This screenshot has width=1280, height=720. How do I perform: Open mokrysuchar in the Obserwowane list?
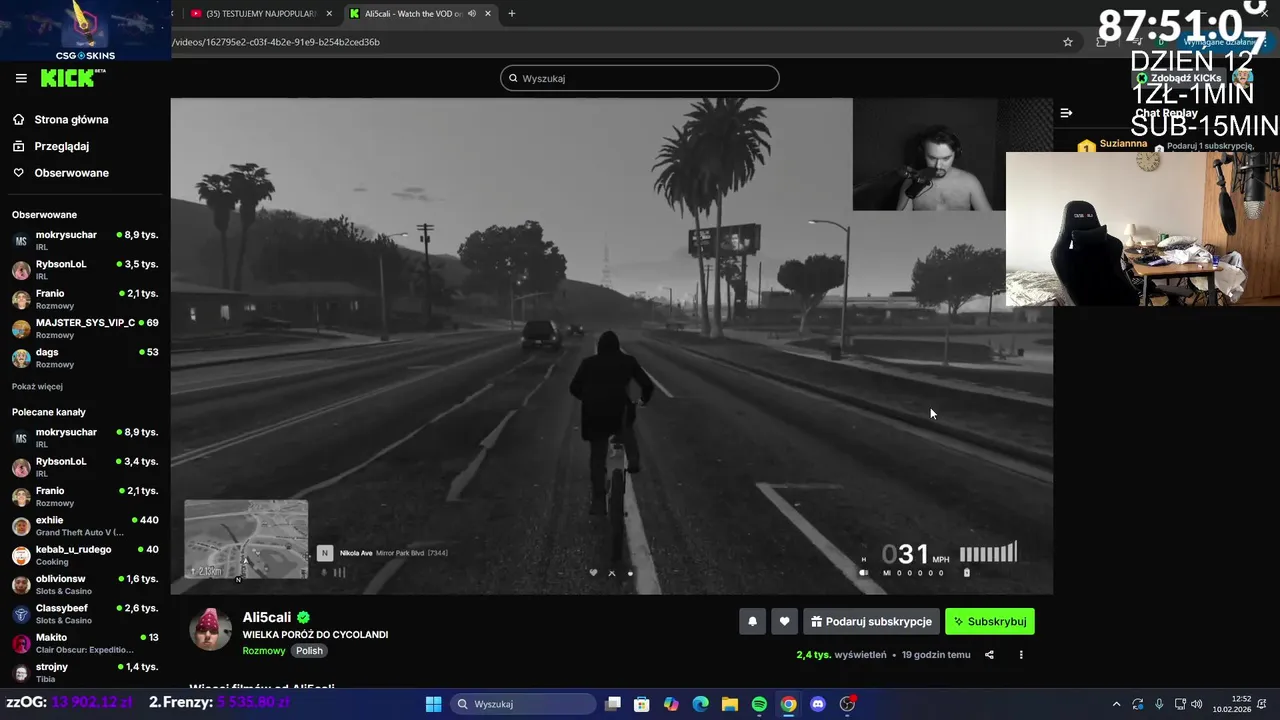85,240
